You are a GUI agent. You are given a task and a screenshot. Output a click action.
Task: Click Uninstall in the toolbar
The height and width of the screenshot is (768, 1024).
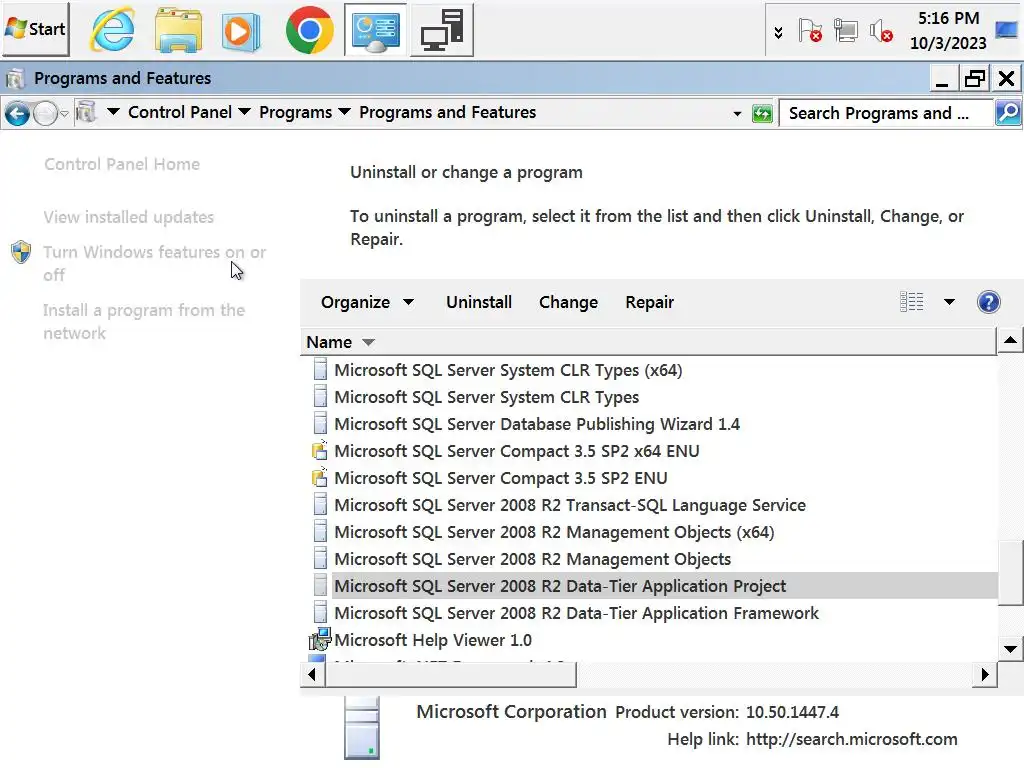pos(479,302)
